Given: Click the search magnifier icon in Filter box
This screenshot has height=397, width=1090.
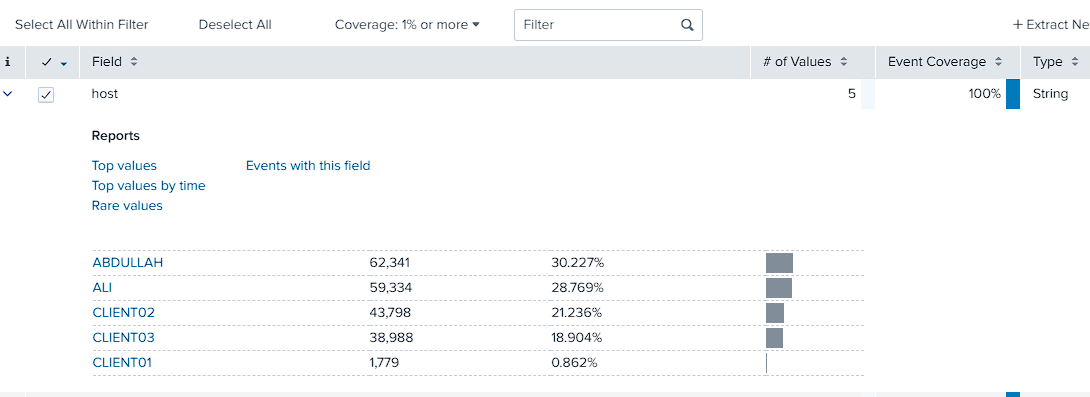Looking at the screenshot, I should coord(687,25).
